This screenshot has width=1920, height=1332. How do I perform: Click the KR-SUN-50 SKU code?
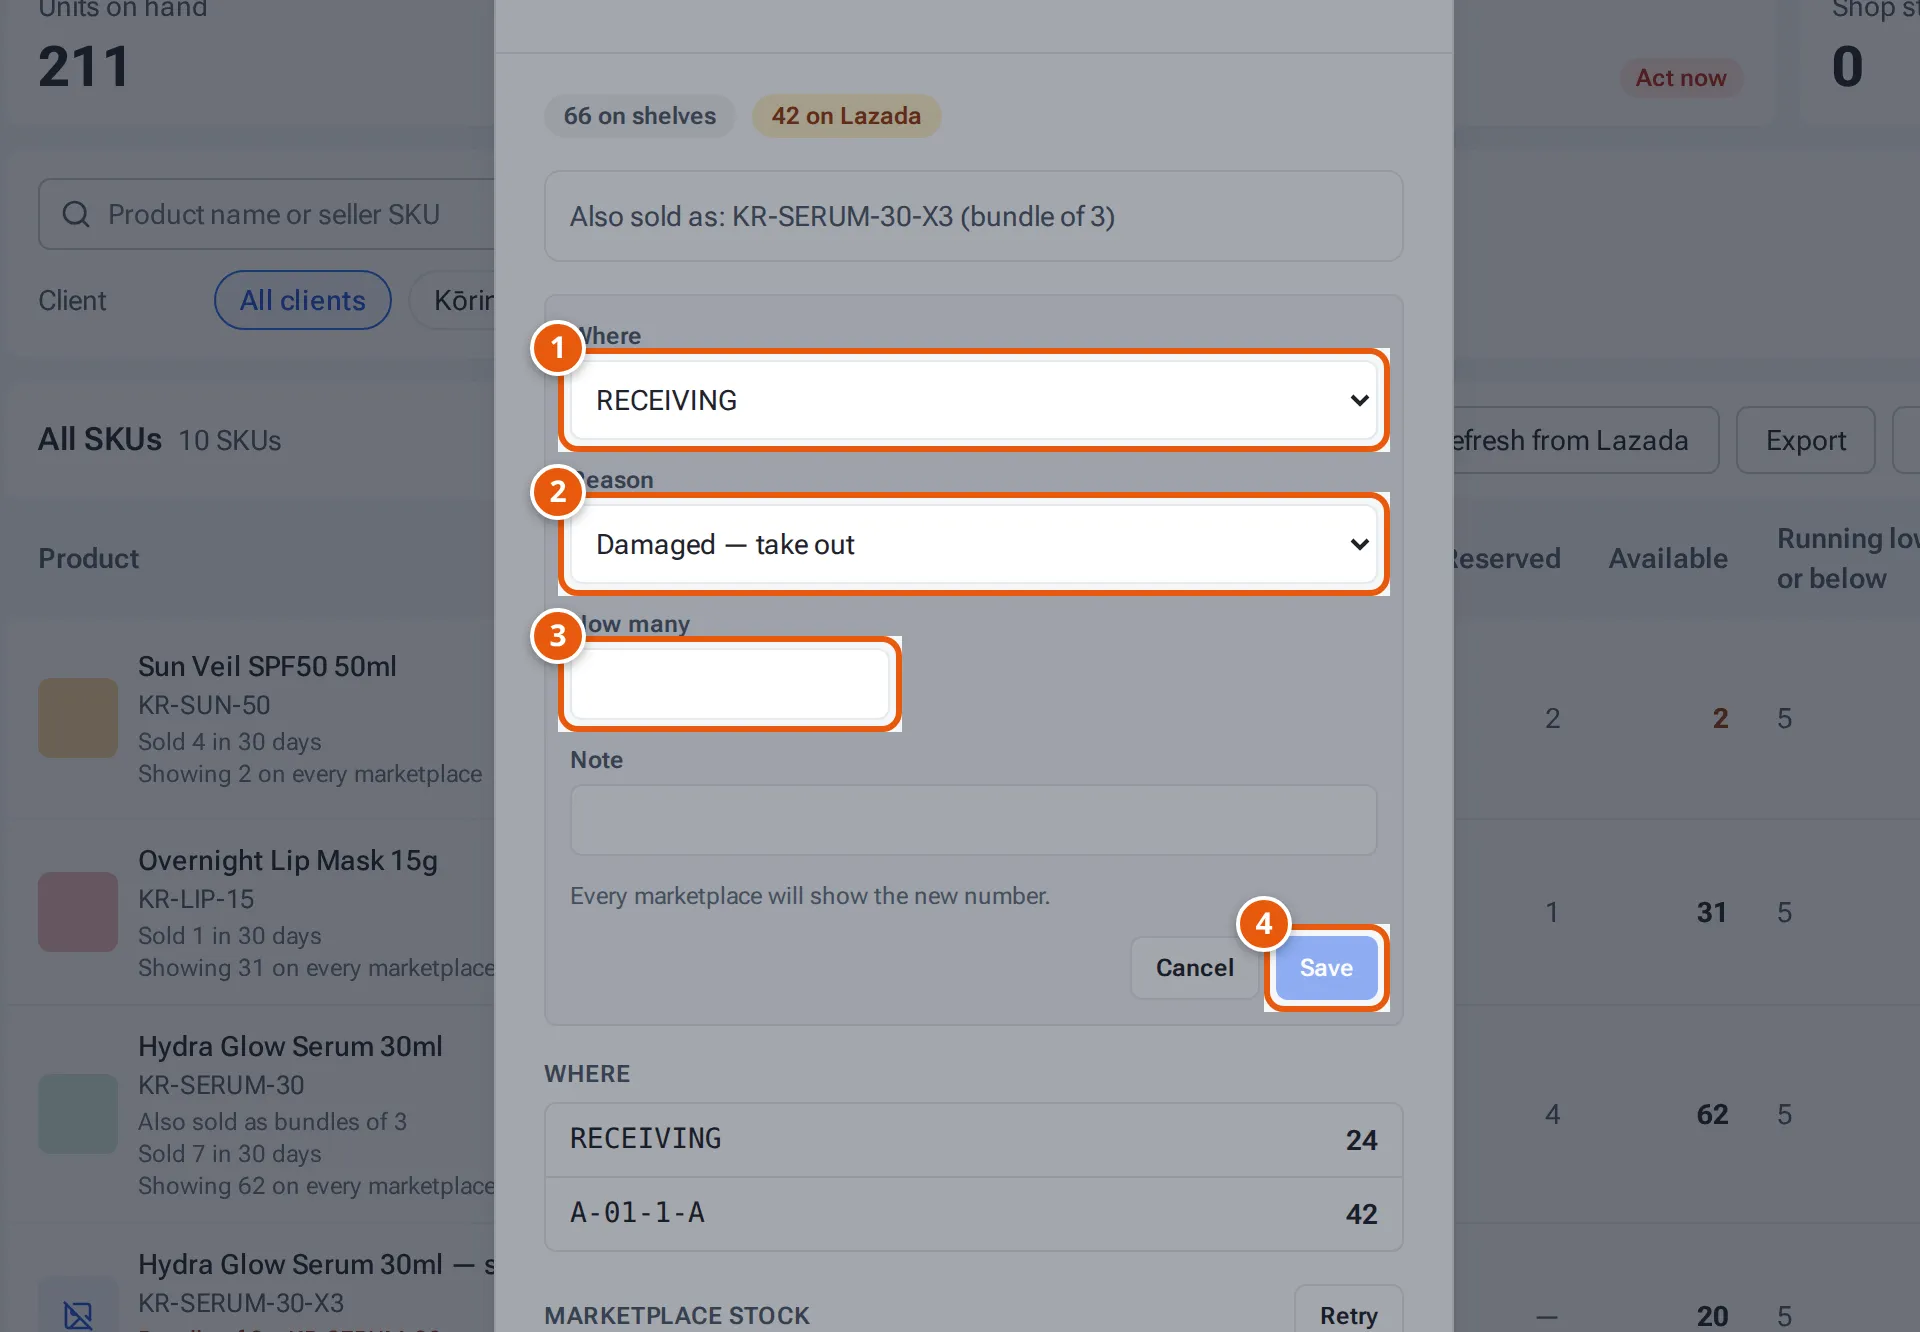(x=204, y=705)
